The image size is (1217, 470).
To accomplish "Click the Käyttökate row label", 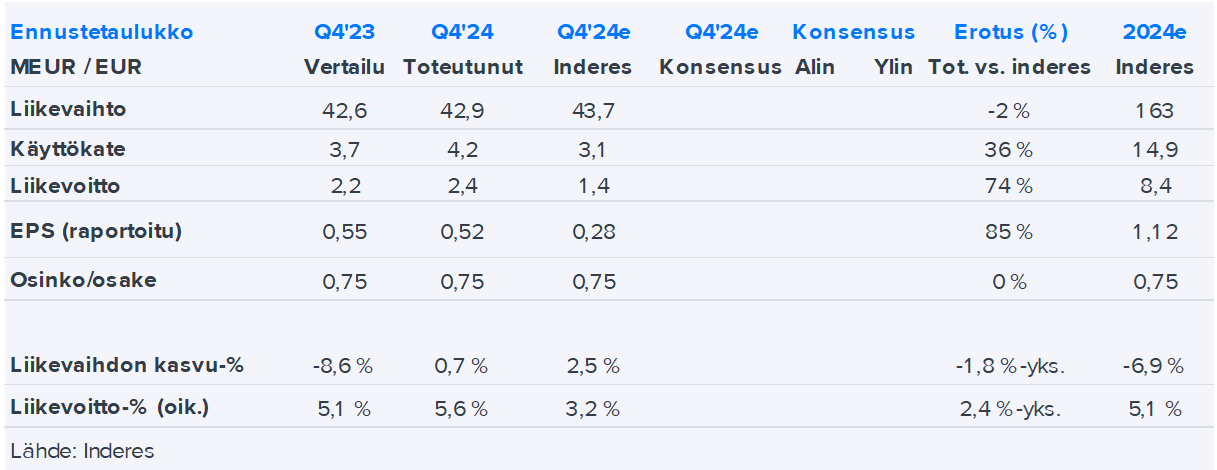I will [x=68, y=149].
